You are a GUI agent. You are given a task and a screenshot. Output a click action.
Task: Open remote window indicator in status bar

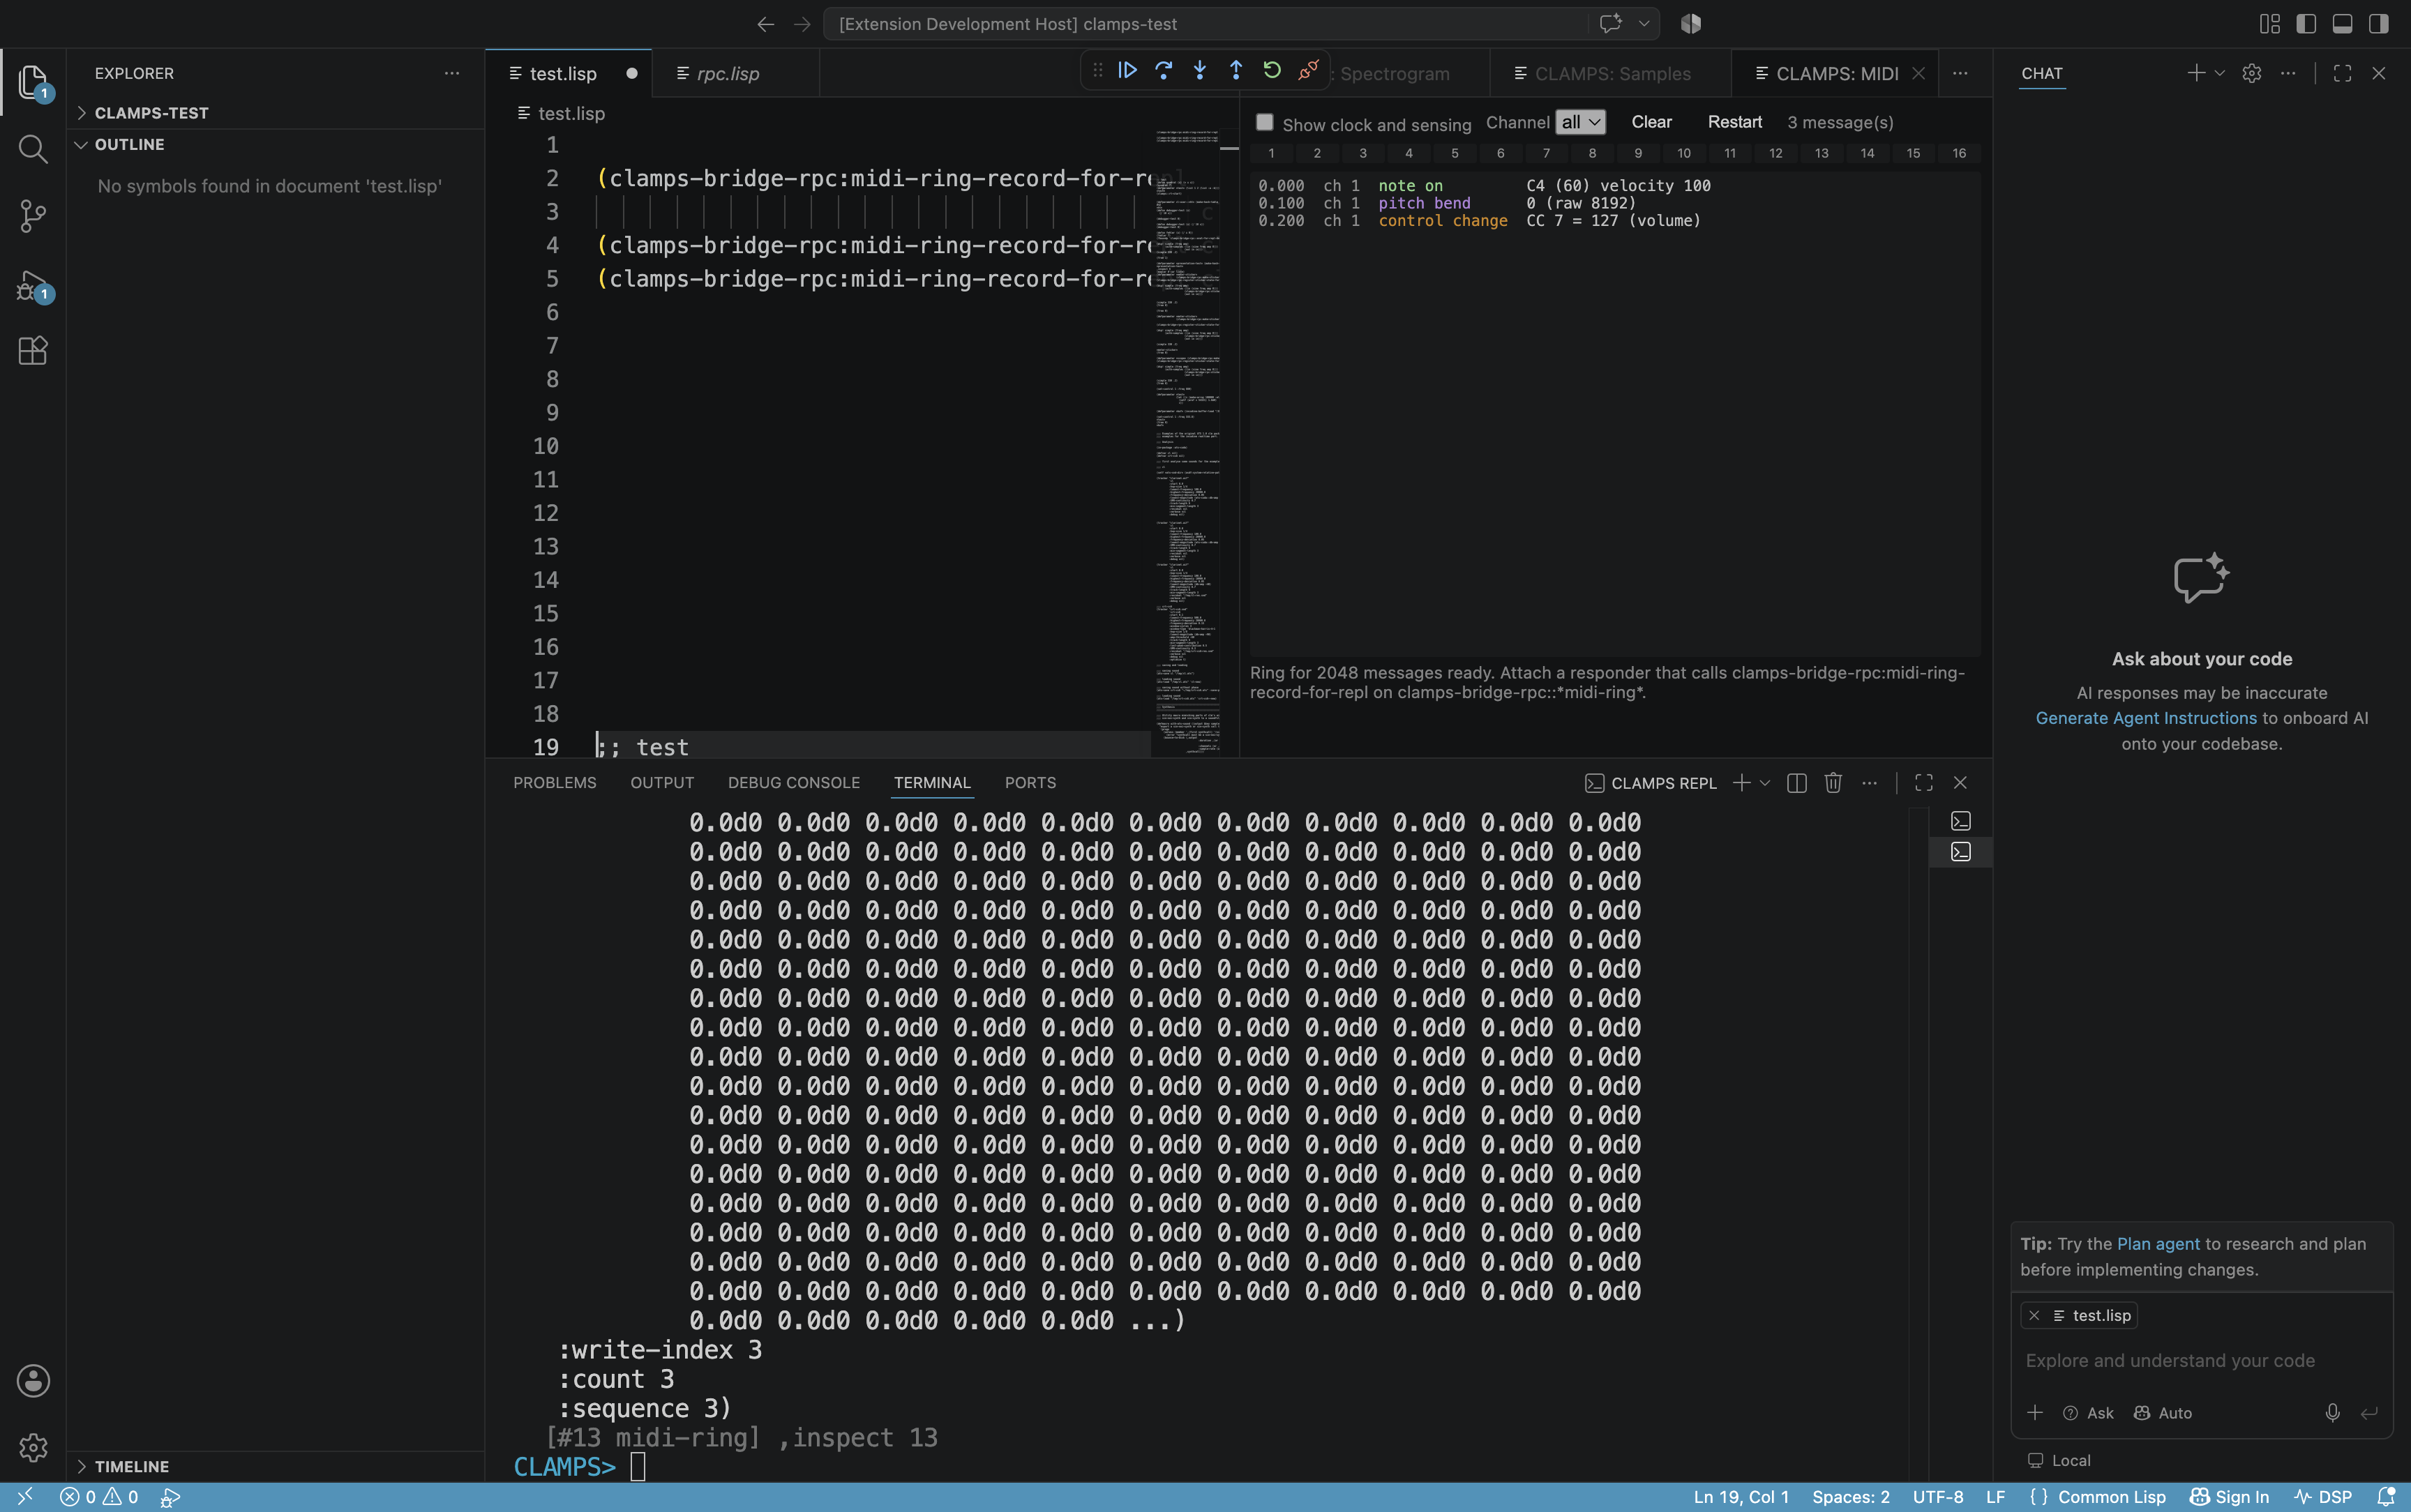(25, 1496)
